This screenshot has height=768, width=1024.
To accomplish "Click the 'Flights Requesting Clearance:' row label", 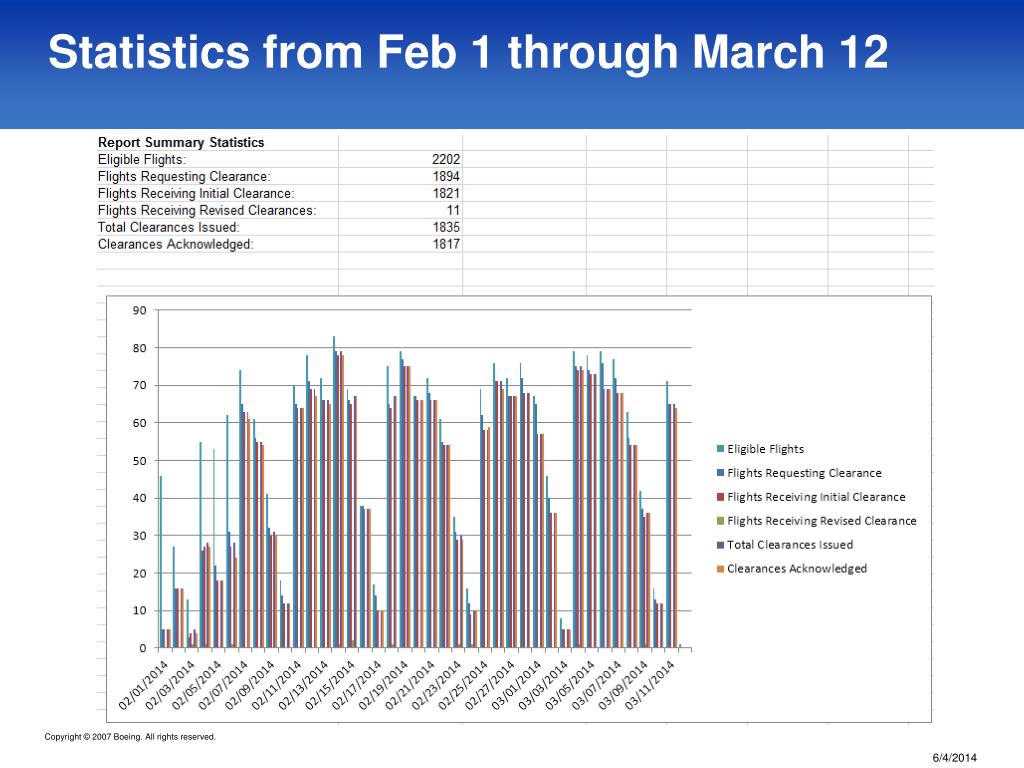I will click(x=184, y=176).
